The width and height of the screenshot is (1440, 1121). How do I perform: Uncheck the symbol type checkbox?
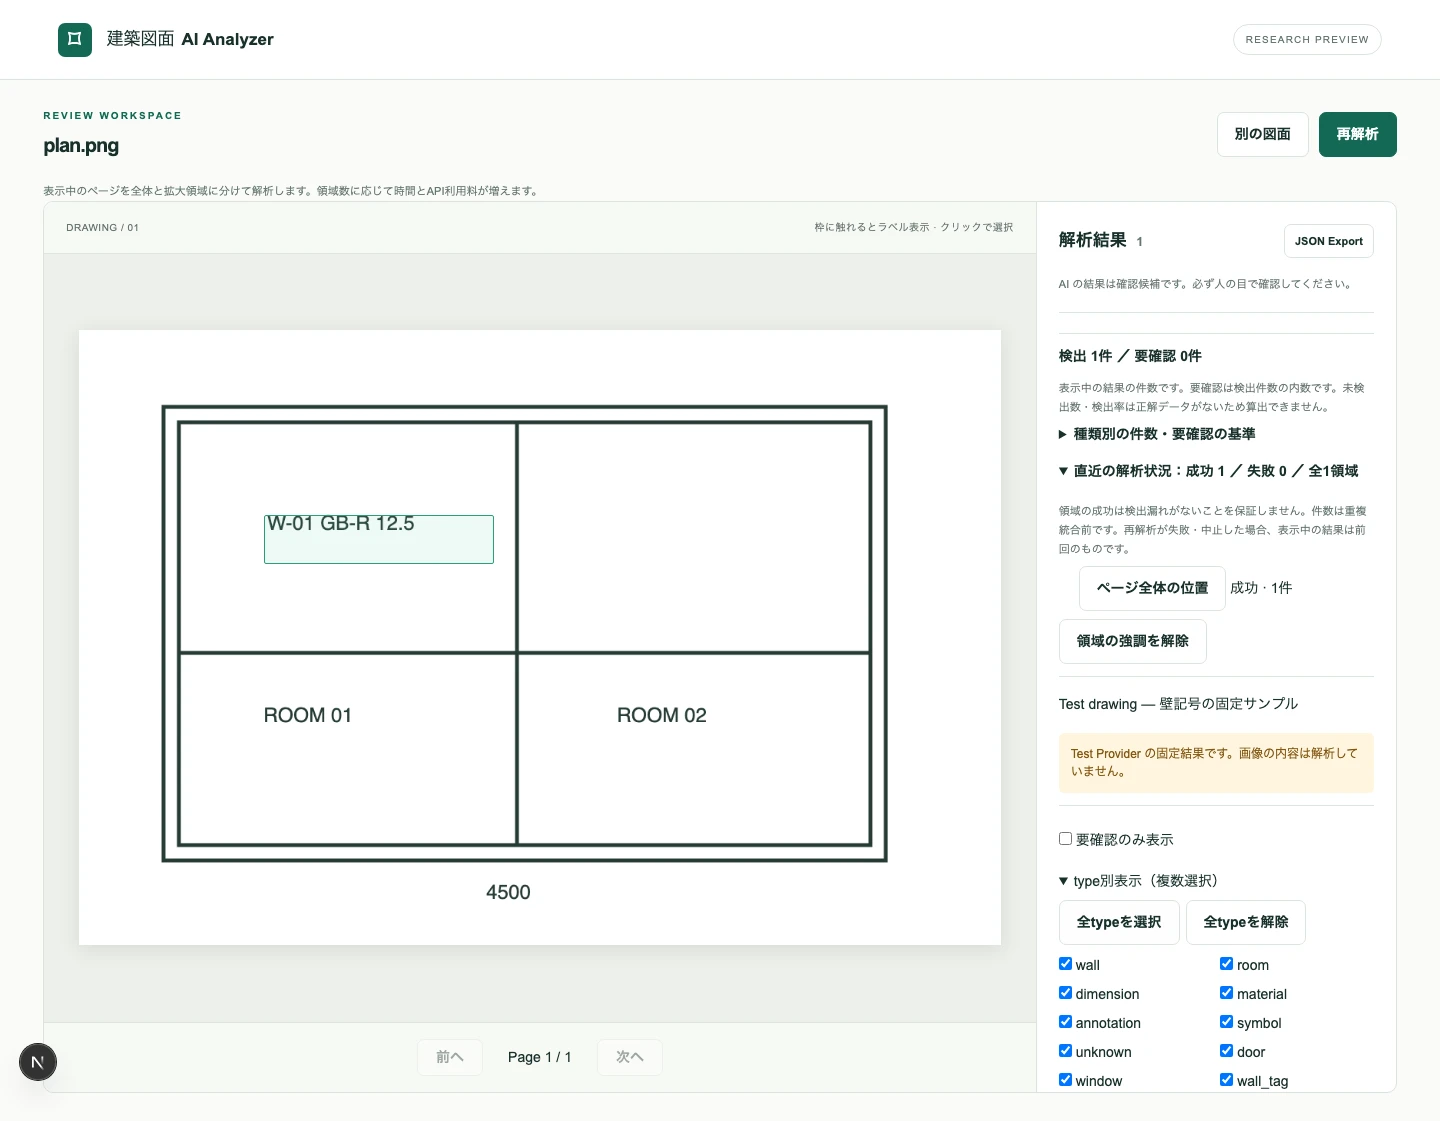1226,1022
